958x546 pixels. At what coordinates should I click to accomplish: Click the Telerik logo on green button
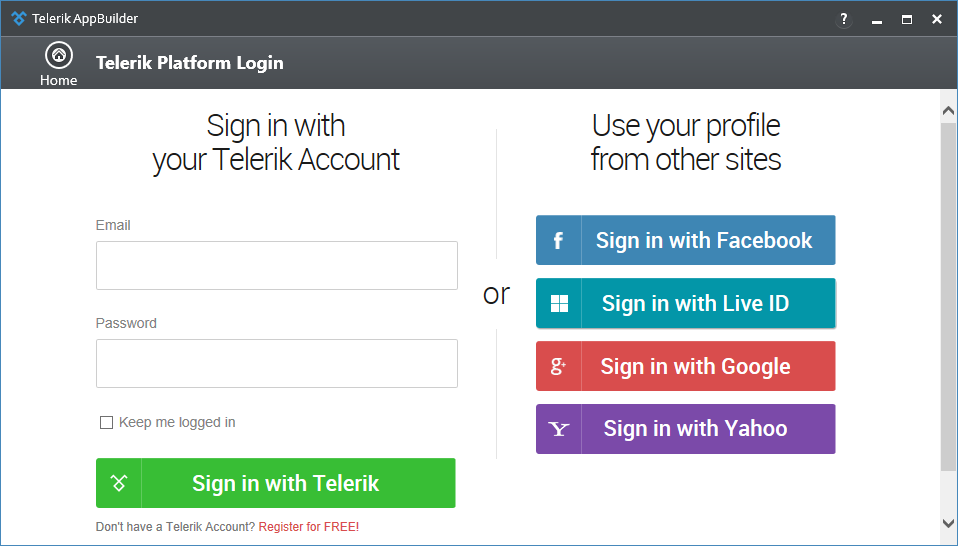(119, 484)
